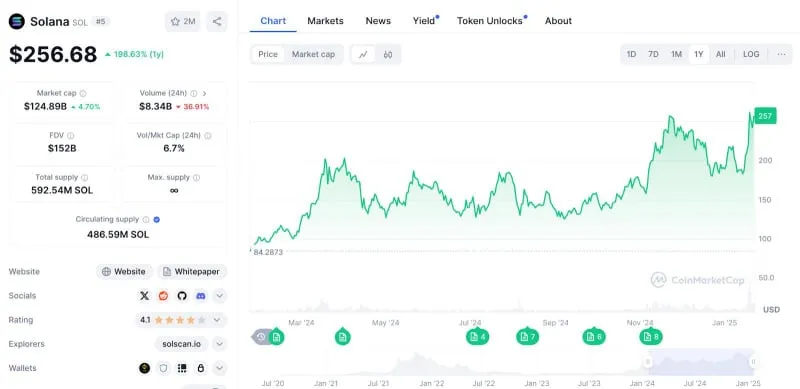
Task: Click the star watchlist icon
Action: point(176,21)
